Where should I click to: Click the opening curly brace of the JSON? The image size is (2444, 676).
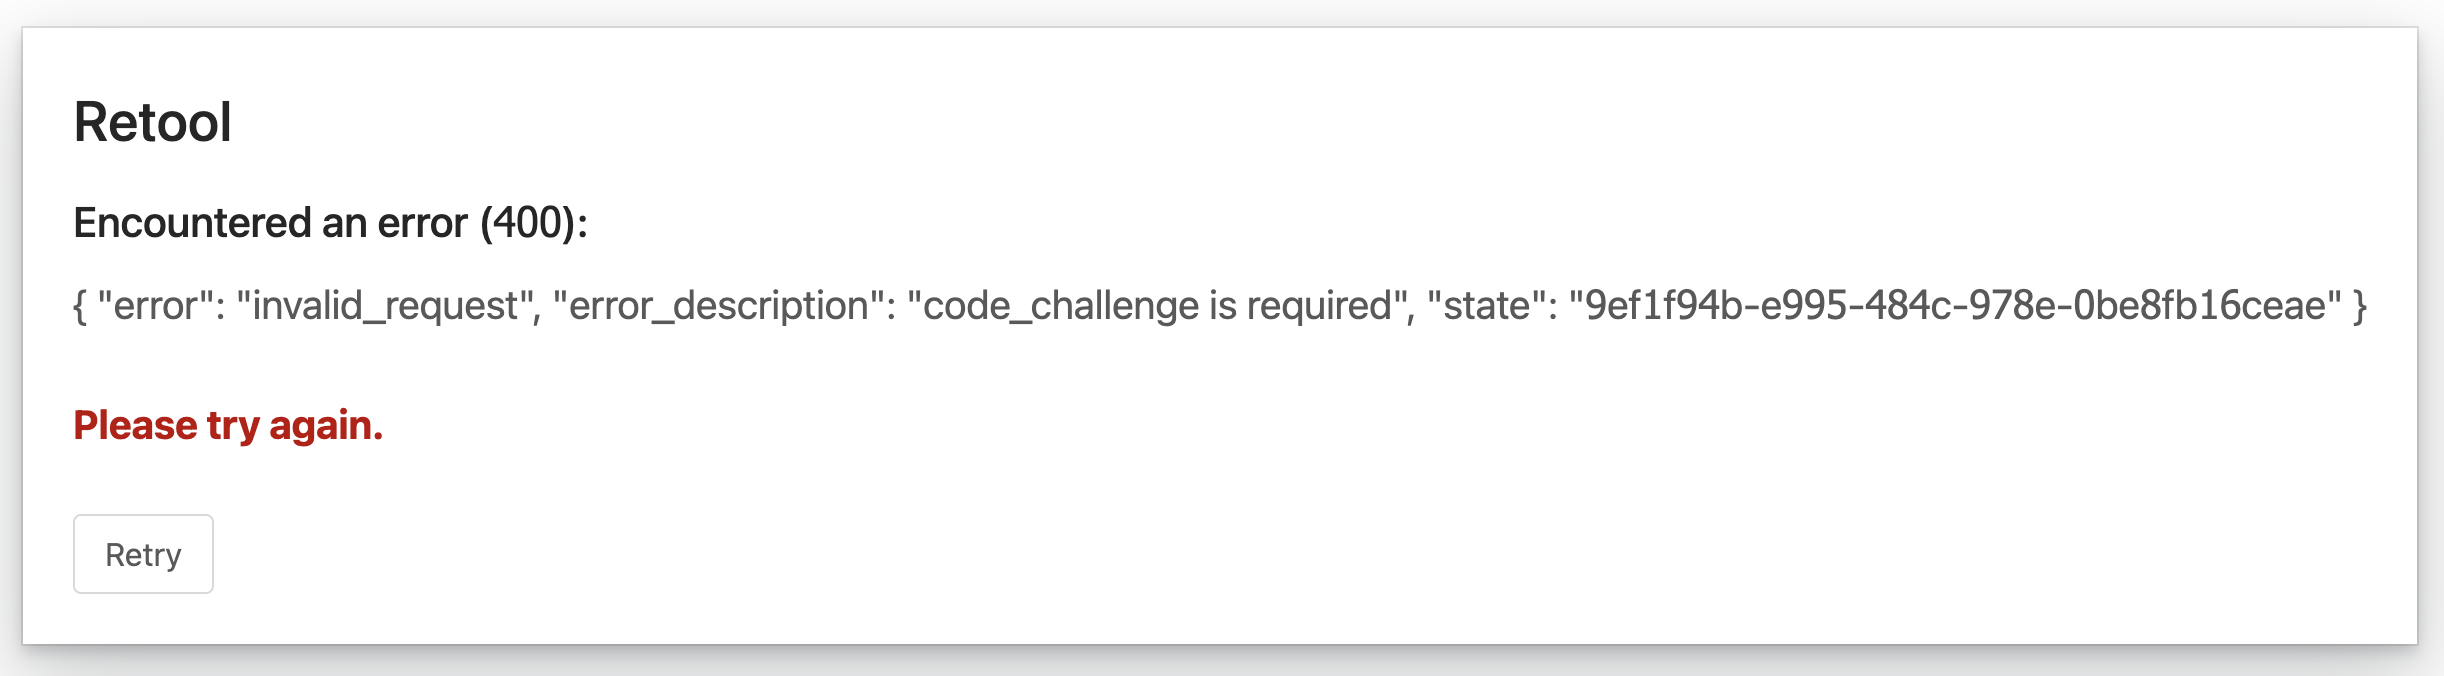80,305
